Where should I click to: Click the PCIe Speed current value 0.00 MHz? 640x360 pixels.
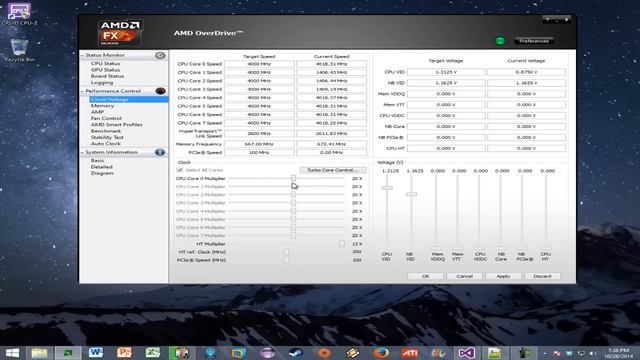point(331,152)
